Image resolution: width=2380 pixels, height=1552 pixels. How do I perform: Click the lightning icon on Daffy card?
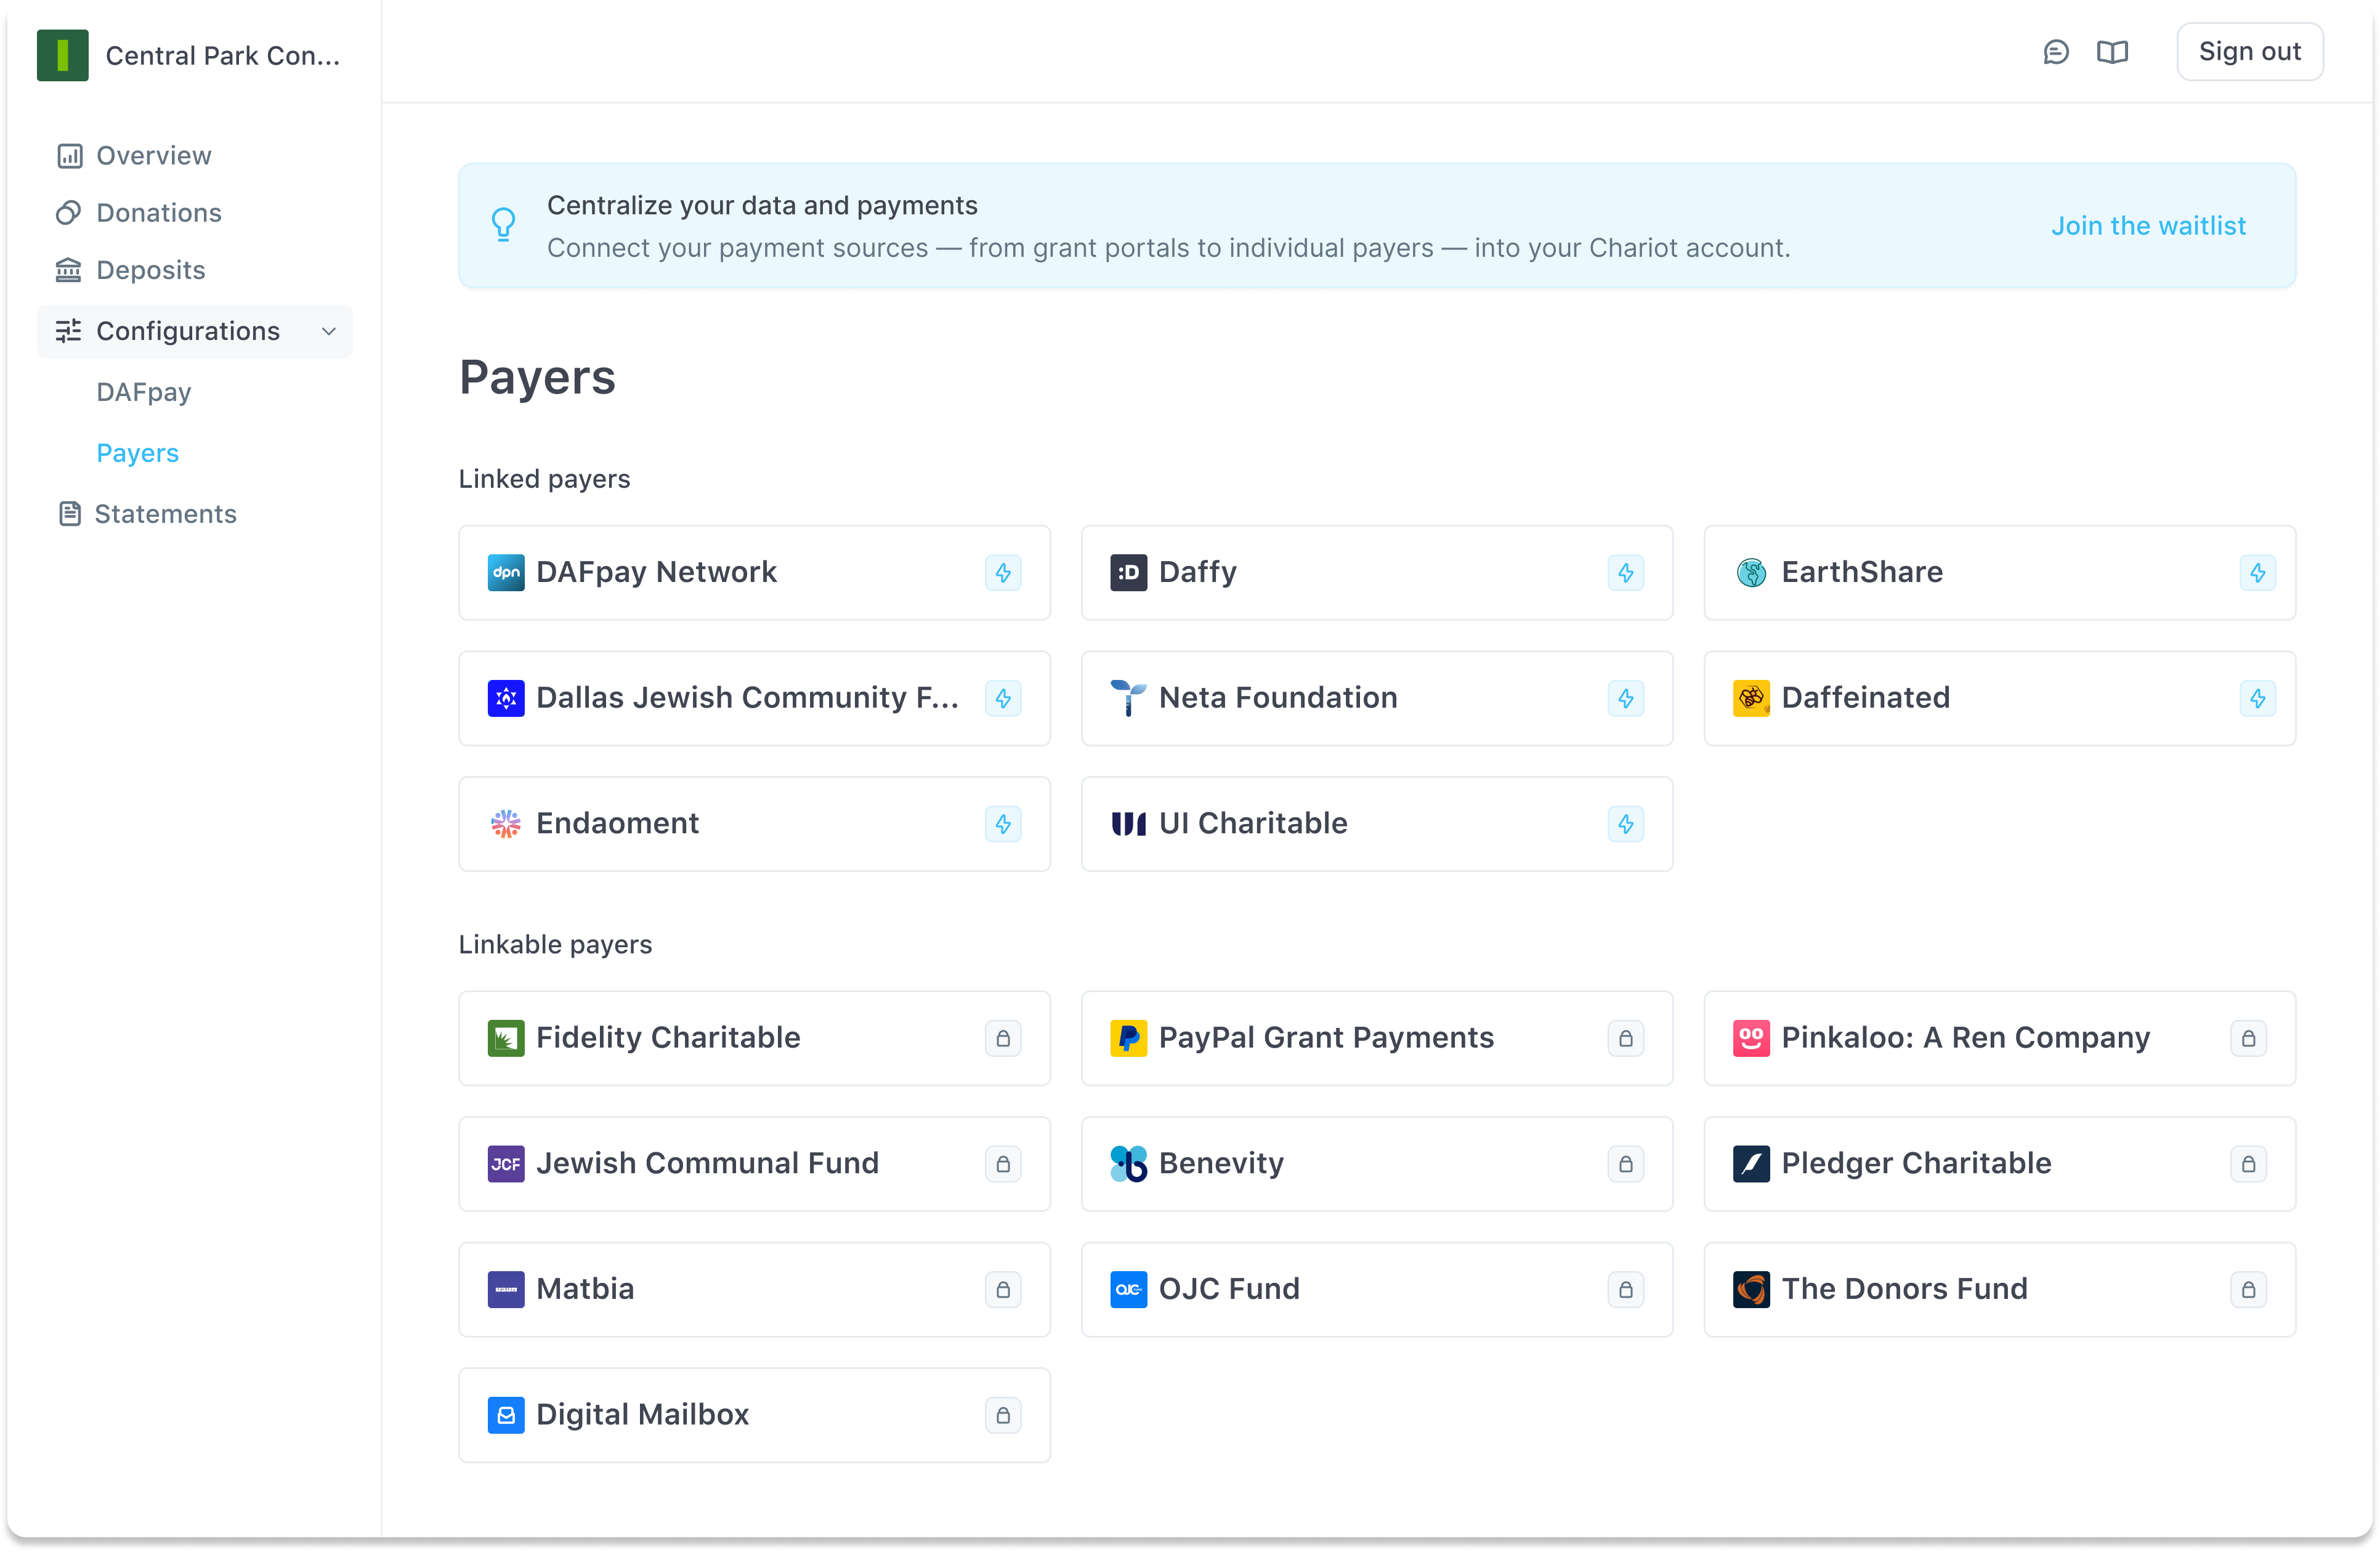1625,573
